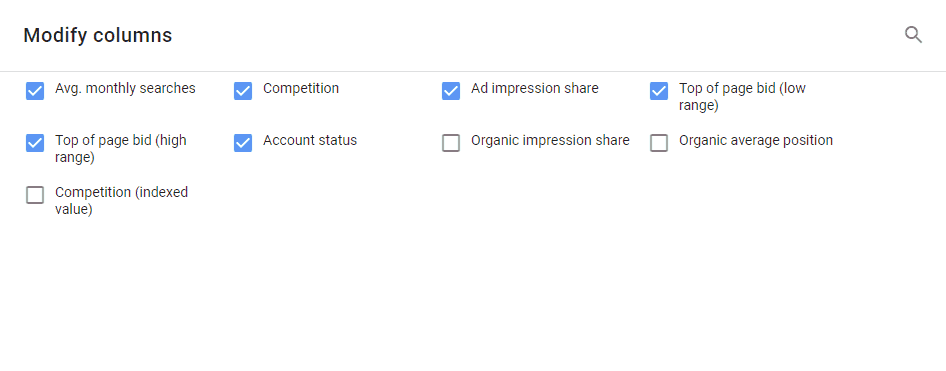
Task: Click the Ad impression share label text
Action: click(535, 89)
